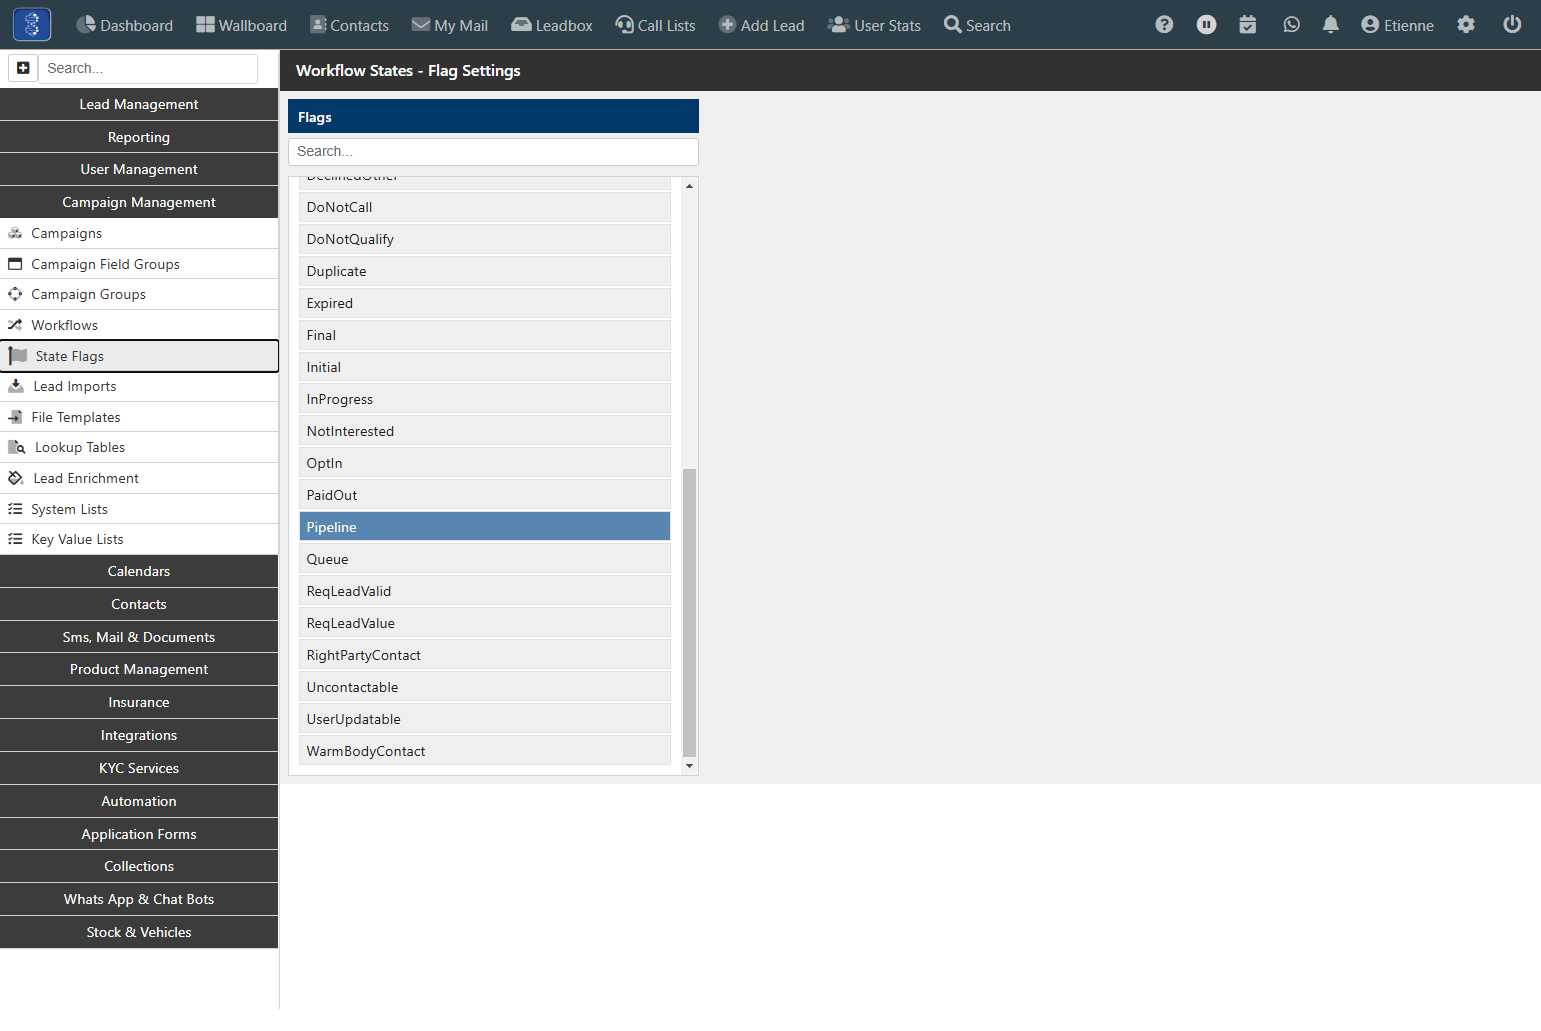Expand the Calendars section
This screenshot has width=1541, height=1031.
click(139, 571)
